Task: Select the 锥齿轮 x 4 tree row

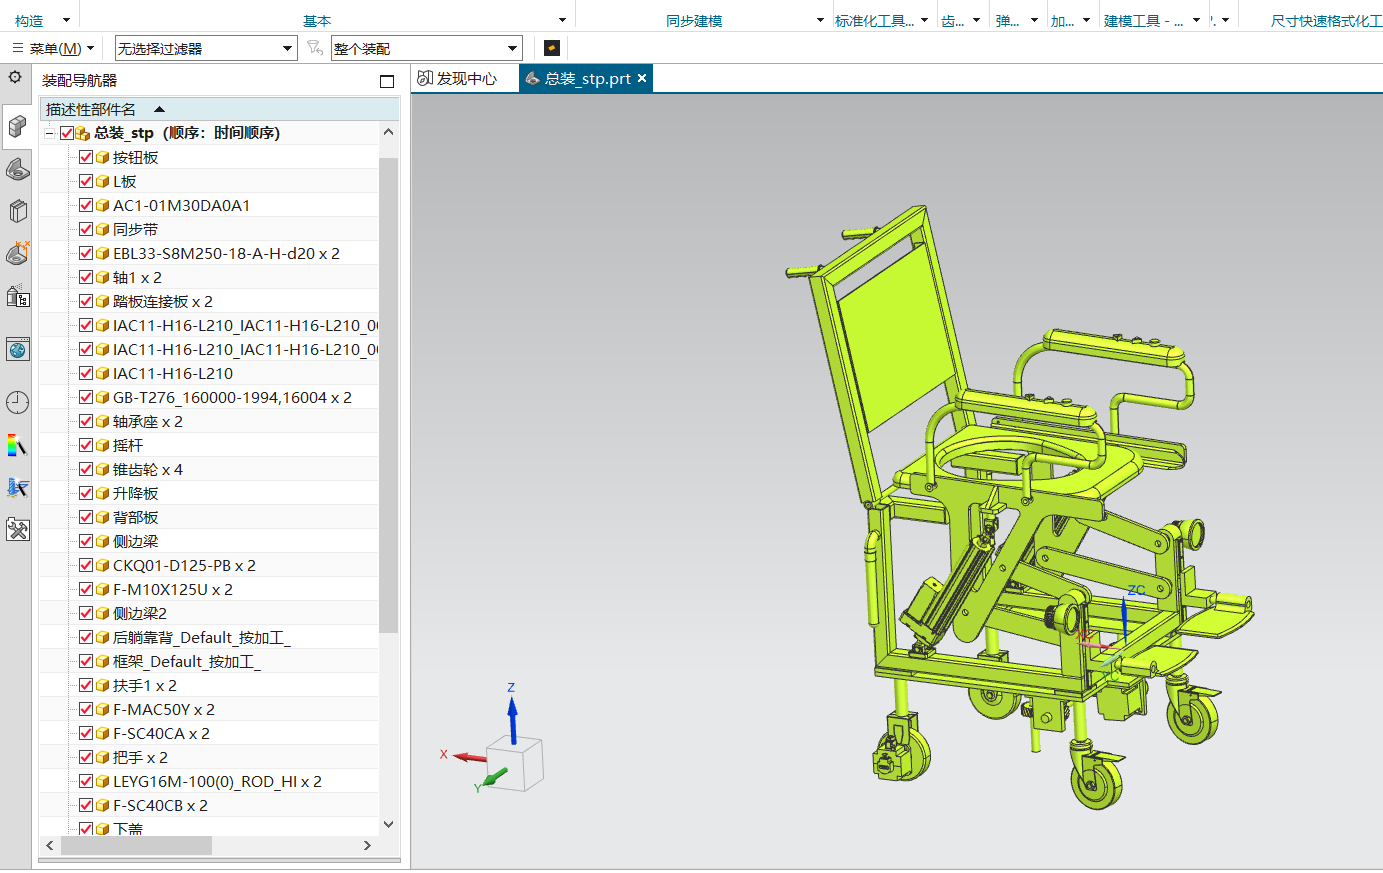Action: 209,469
